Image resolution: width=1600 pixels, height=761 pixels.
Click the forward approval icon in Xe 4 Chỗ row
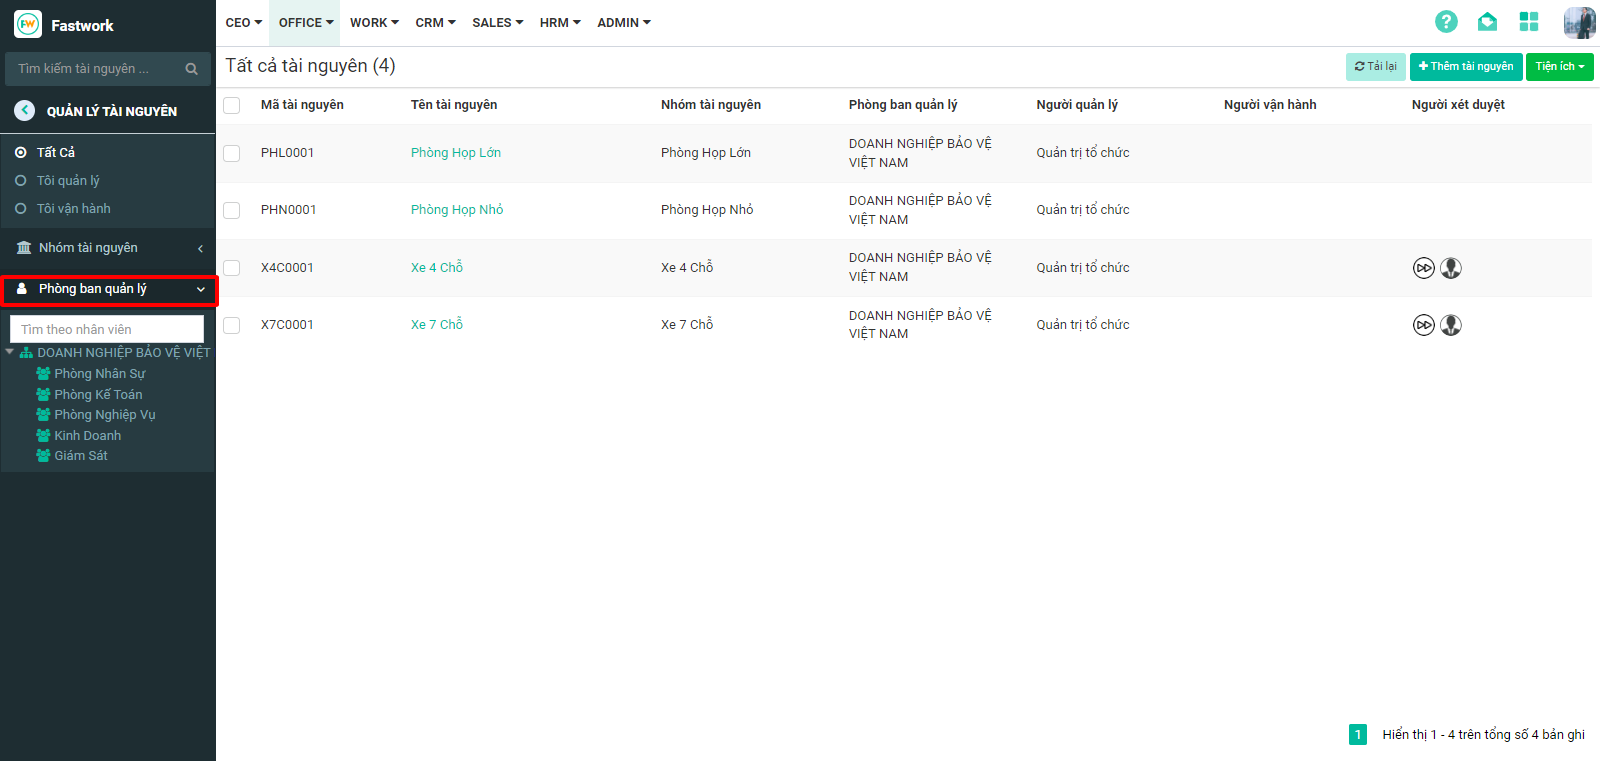pyautogui.click(x=1423, y=268)
